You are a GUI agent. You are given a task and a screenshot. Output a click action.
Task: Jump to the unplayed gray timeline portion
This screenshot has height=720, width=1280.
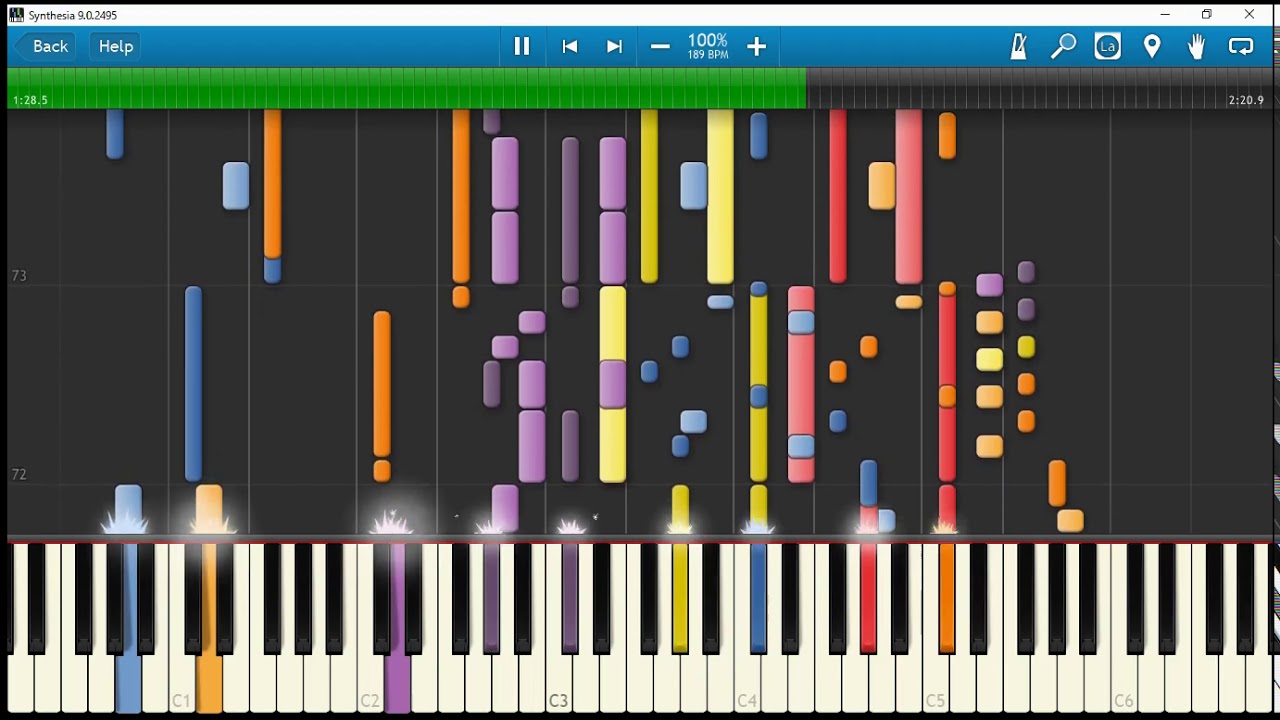1038,88
